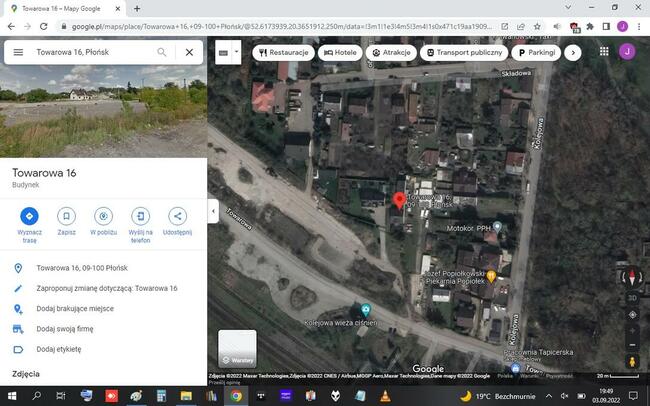This screenshot has height=406, width=650.
Task: Reset map orientation with the compass
Action: [x=632, y=277]
